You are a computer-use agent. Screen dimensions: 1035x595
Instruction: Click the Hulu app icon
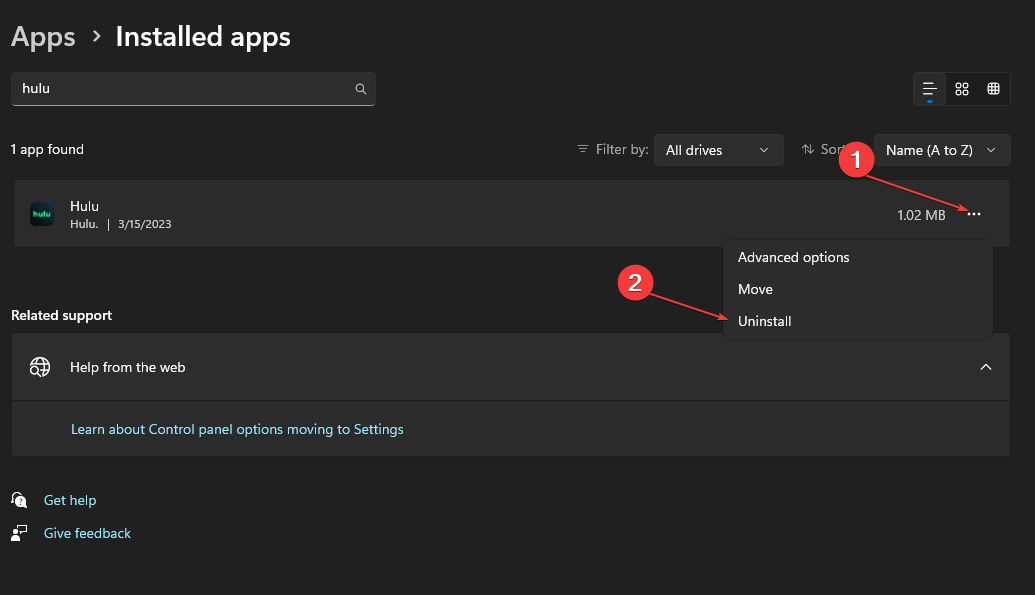[x=42, y=214]
